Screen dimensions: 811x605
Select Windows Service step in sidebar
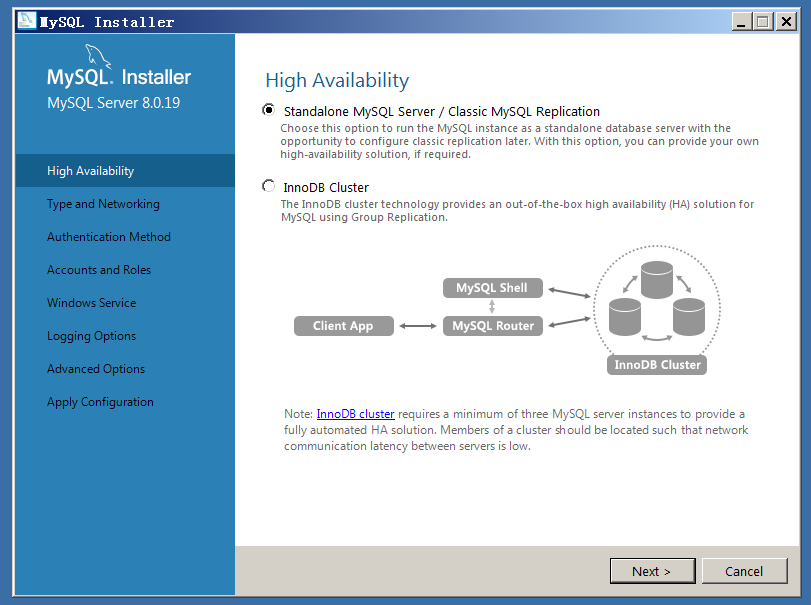click(92, 303)
